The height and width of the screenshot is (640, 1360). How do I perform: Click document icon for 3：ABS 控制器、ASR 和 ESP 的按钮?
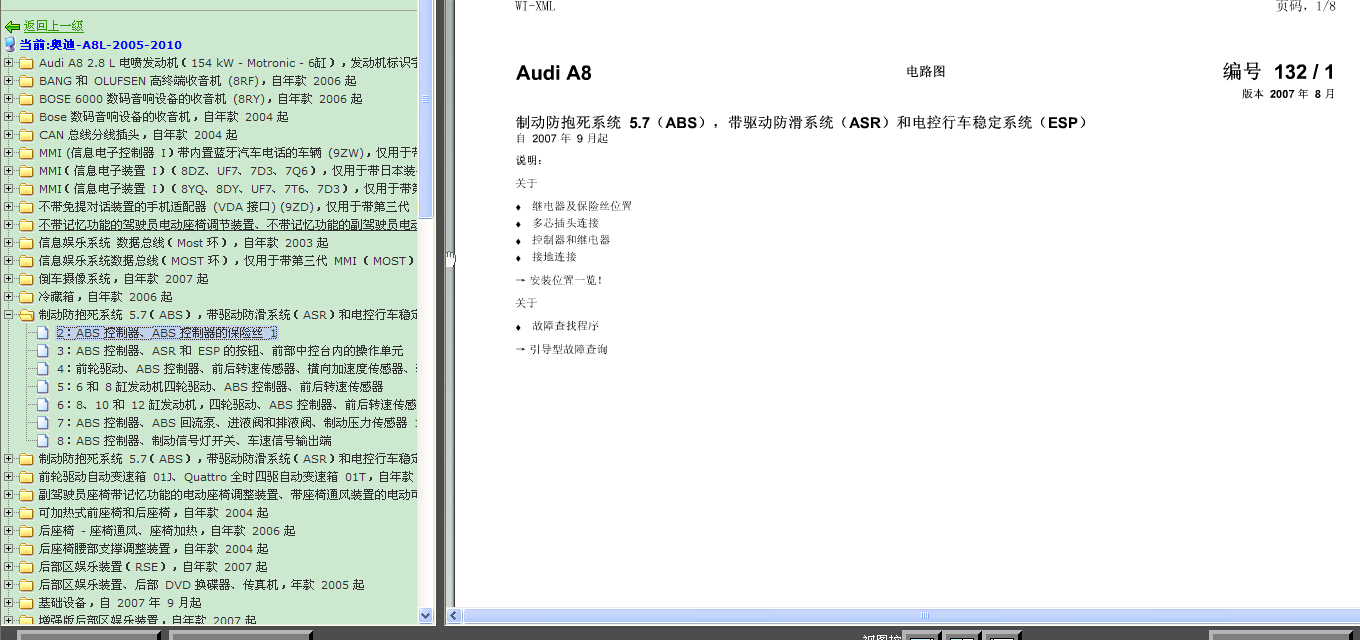(x=43, y=351)
